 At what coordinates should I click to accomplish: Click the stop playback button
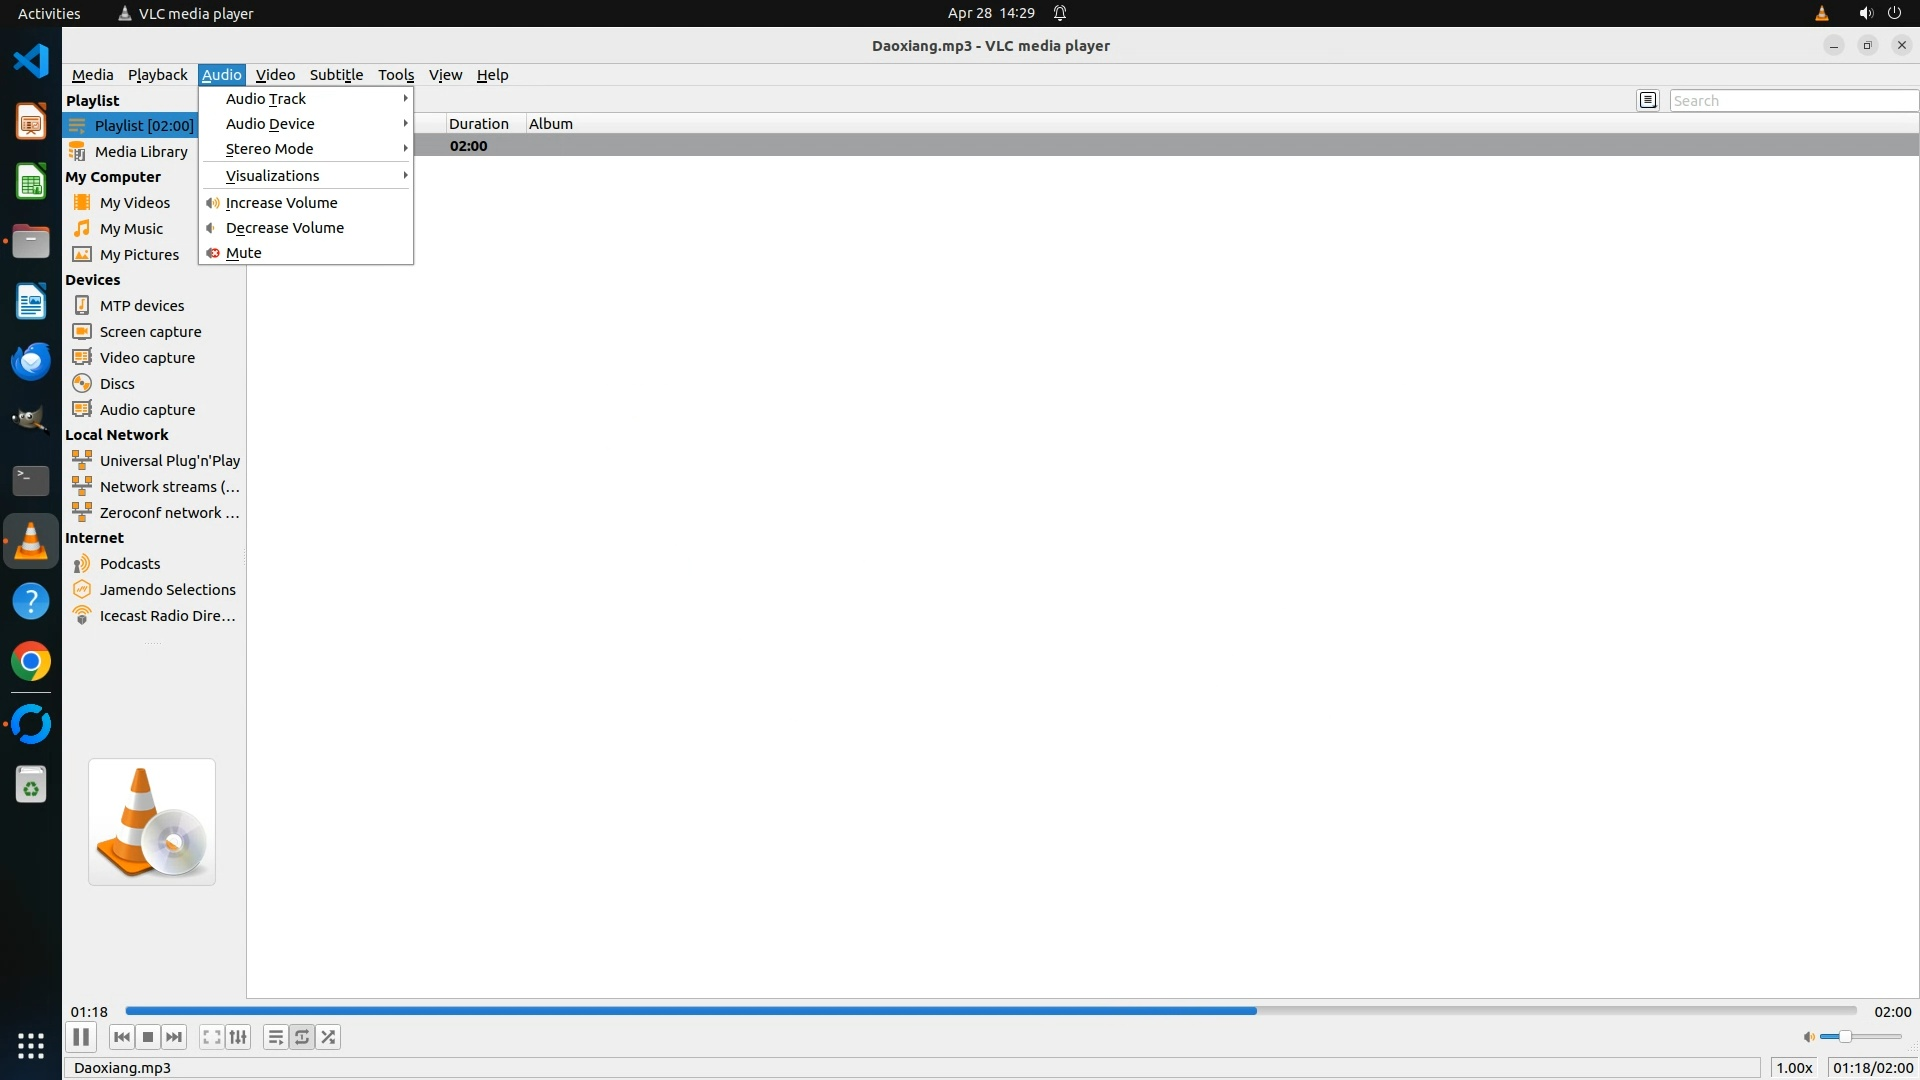point(148,1037)
